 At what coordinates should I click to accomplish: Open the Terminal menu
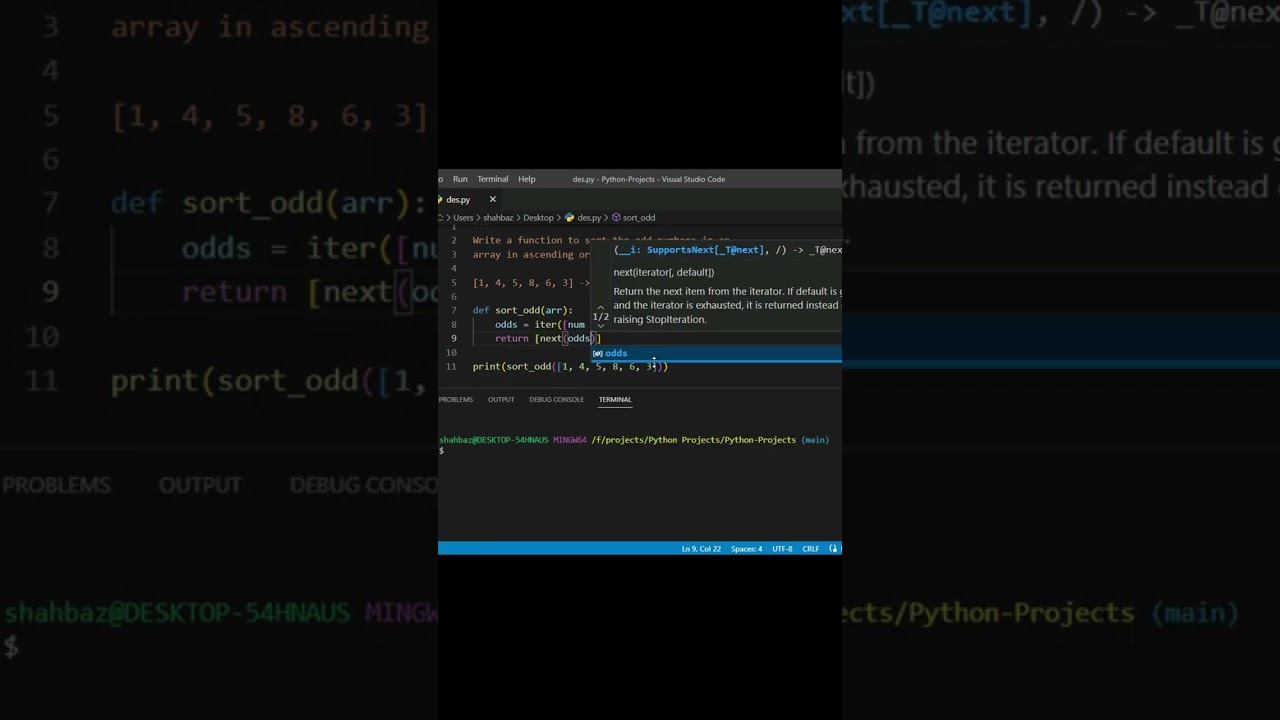click(492, 179)
